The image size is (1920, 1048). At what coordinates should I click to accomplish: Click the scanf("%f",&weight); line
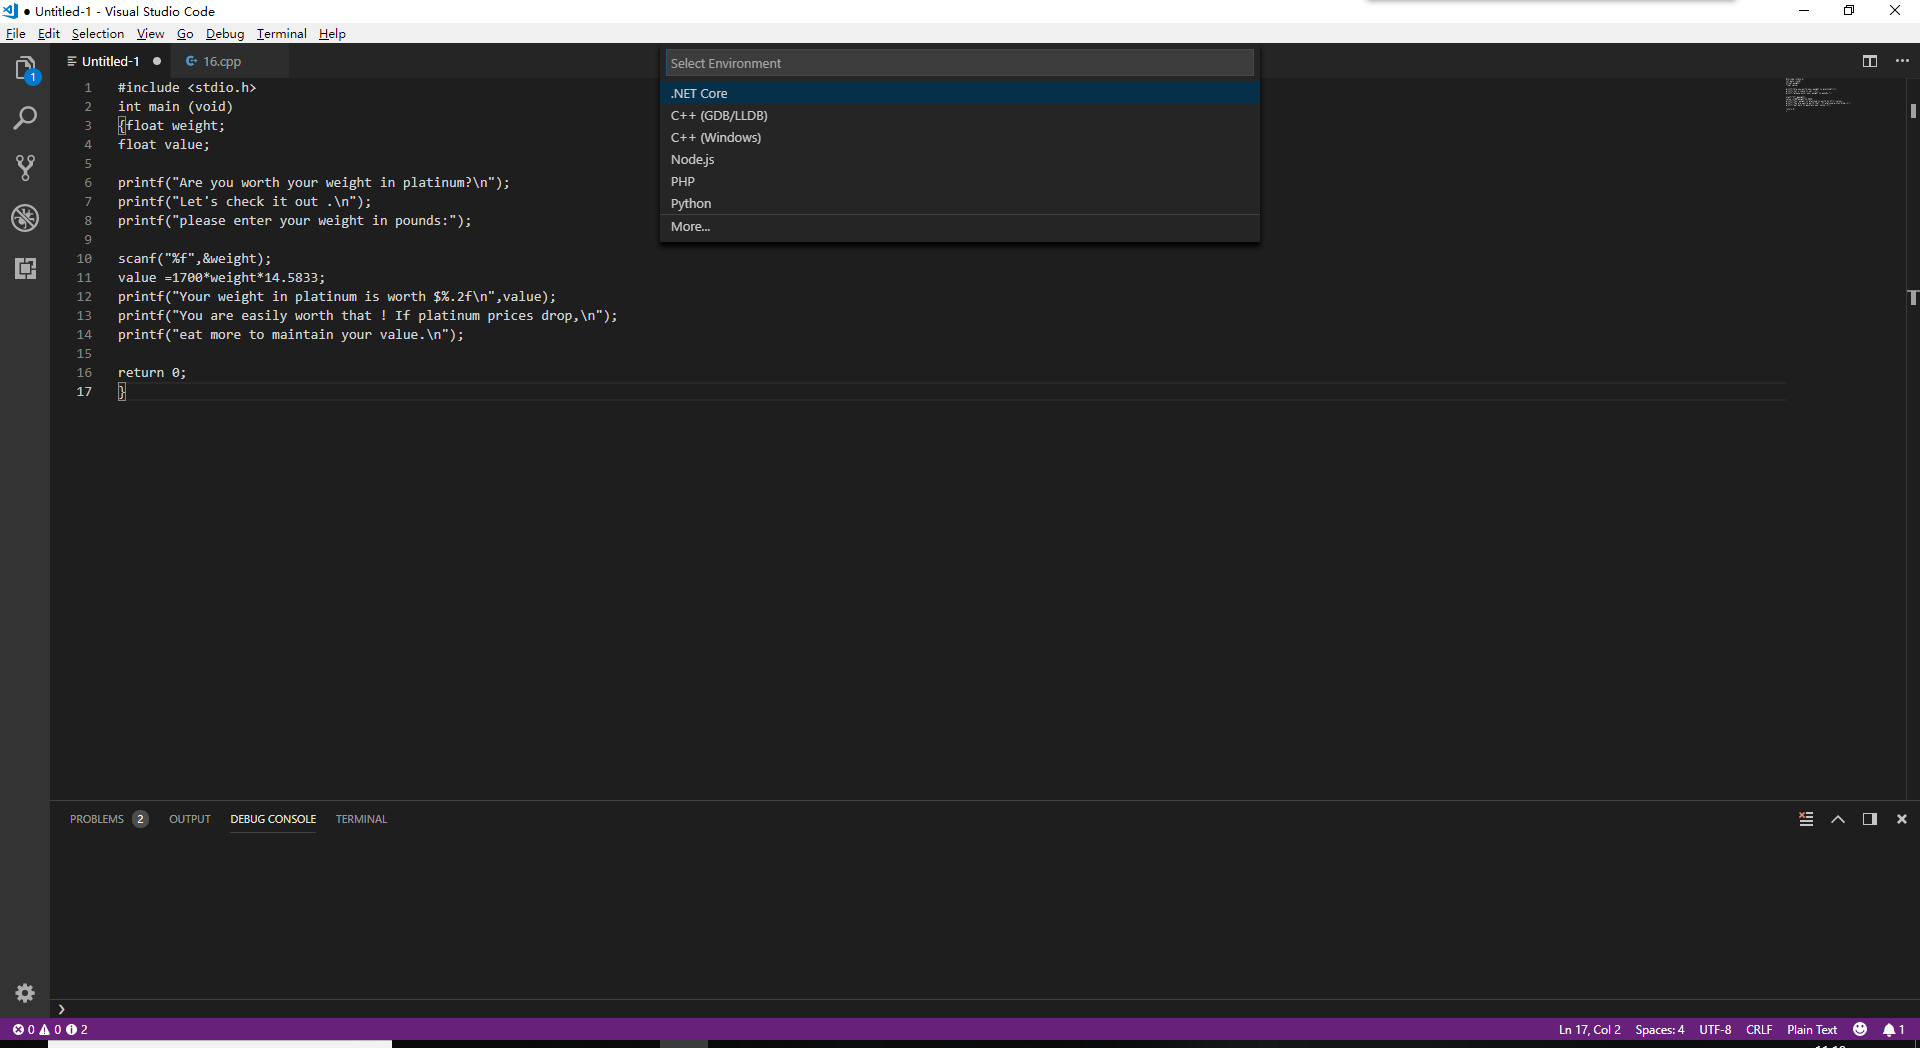click(x=194, y=259)
